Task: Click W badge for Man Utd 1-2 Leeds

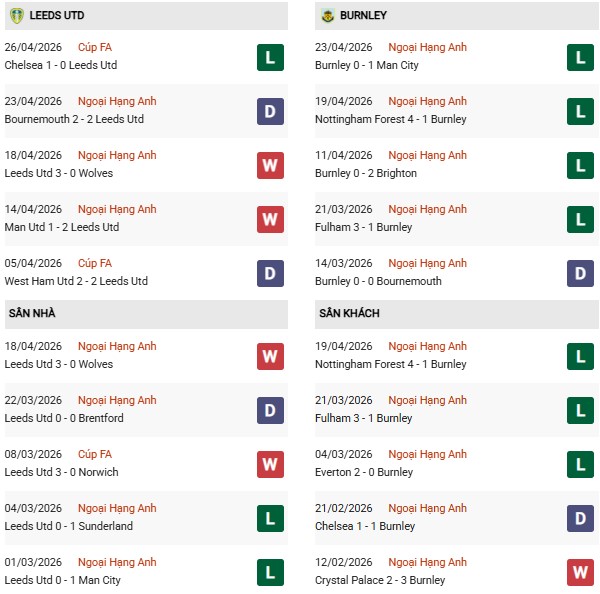Action: pos(270,219)
